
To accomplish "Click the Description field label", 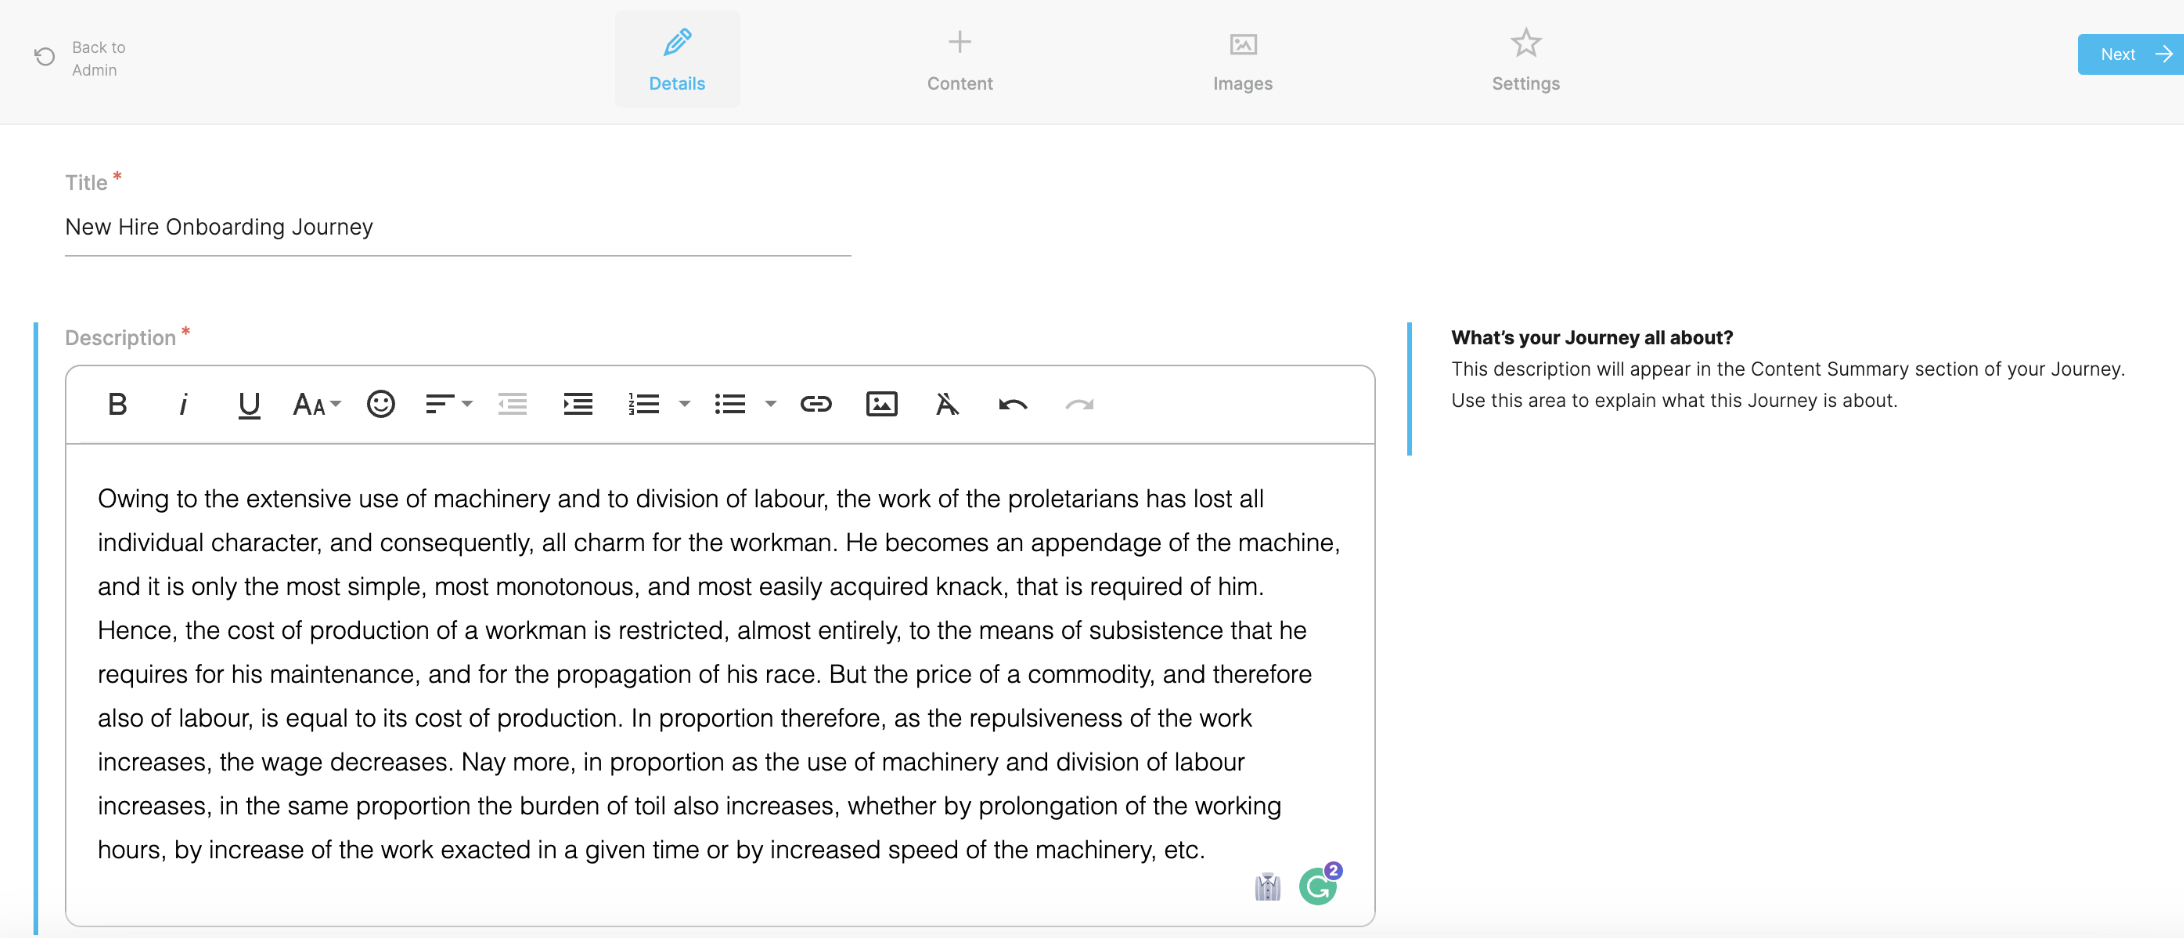I will [x=120, y=338].
